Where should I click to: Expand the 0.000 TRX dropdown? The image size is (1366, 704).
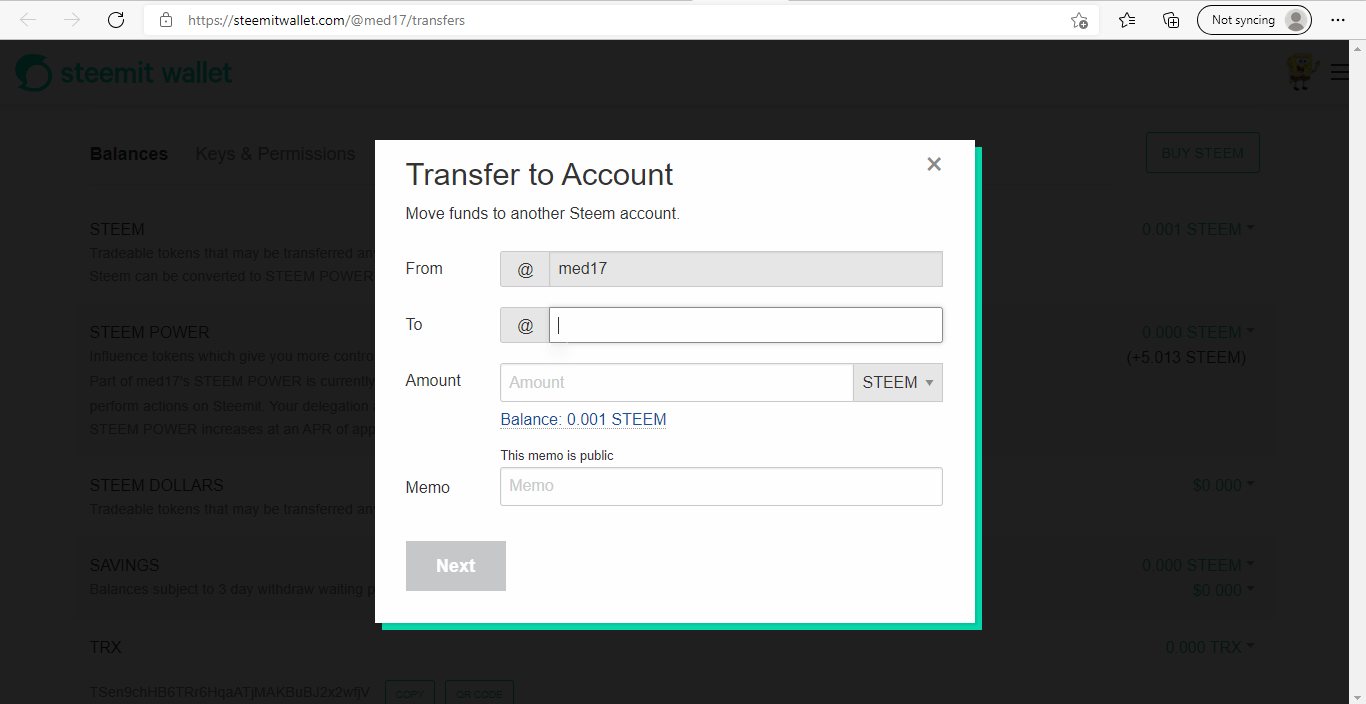1210,647
